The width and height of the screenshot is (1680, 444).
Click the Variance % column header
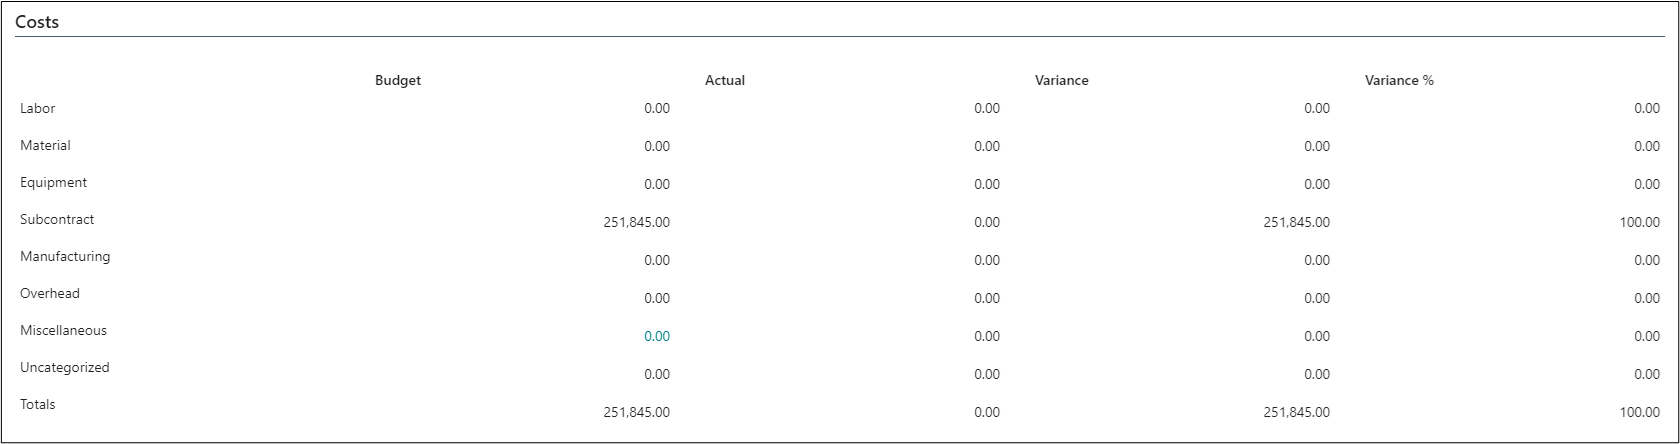point(1399,80)
